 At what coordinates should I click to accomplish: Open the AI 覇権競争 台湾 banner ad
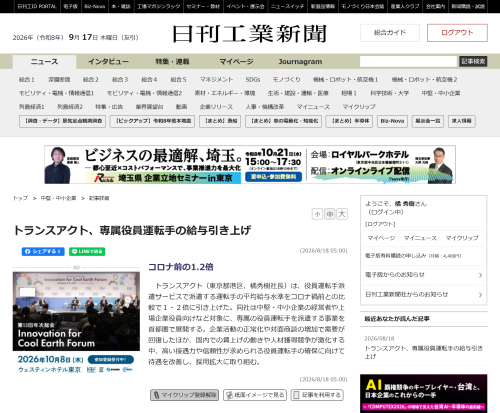click(423, 393)
